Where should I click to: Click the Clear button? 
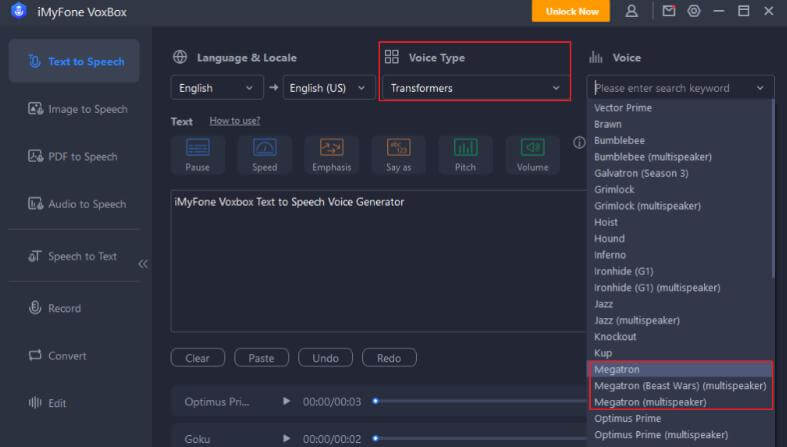(198, 358)
